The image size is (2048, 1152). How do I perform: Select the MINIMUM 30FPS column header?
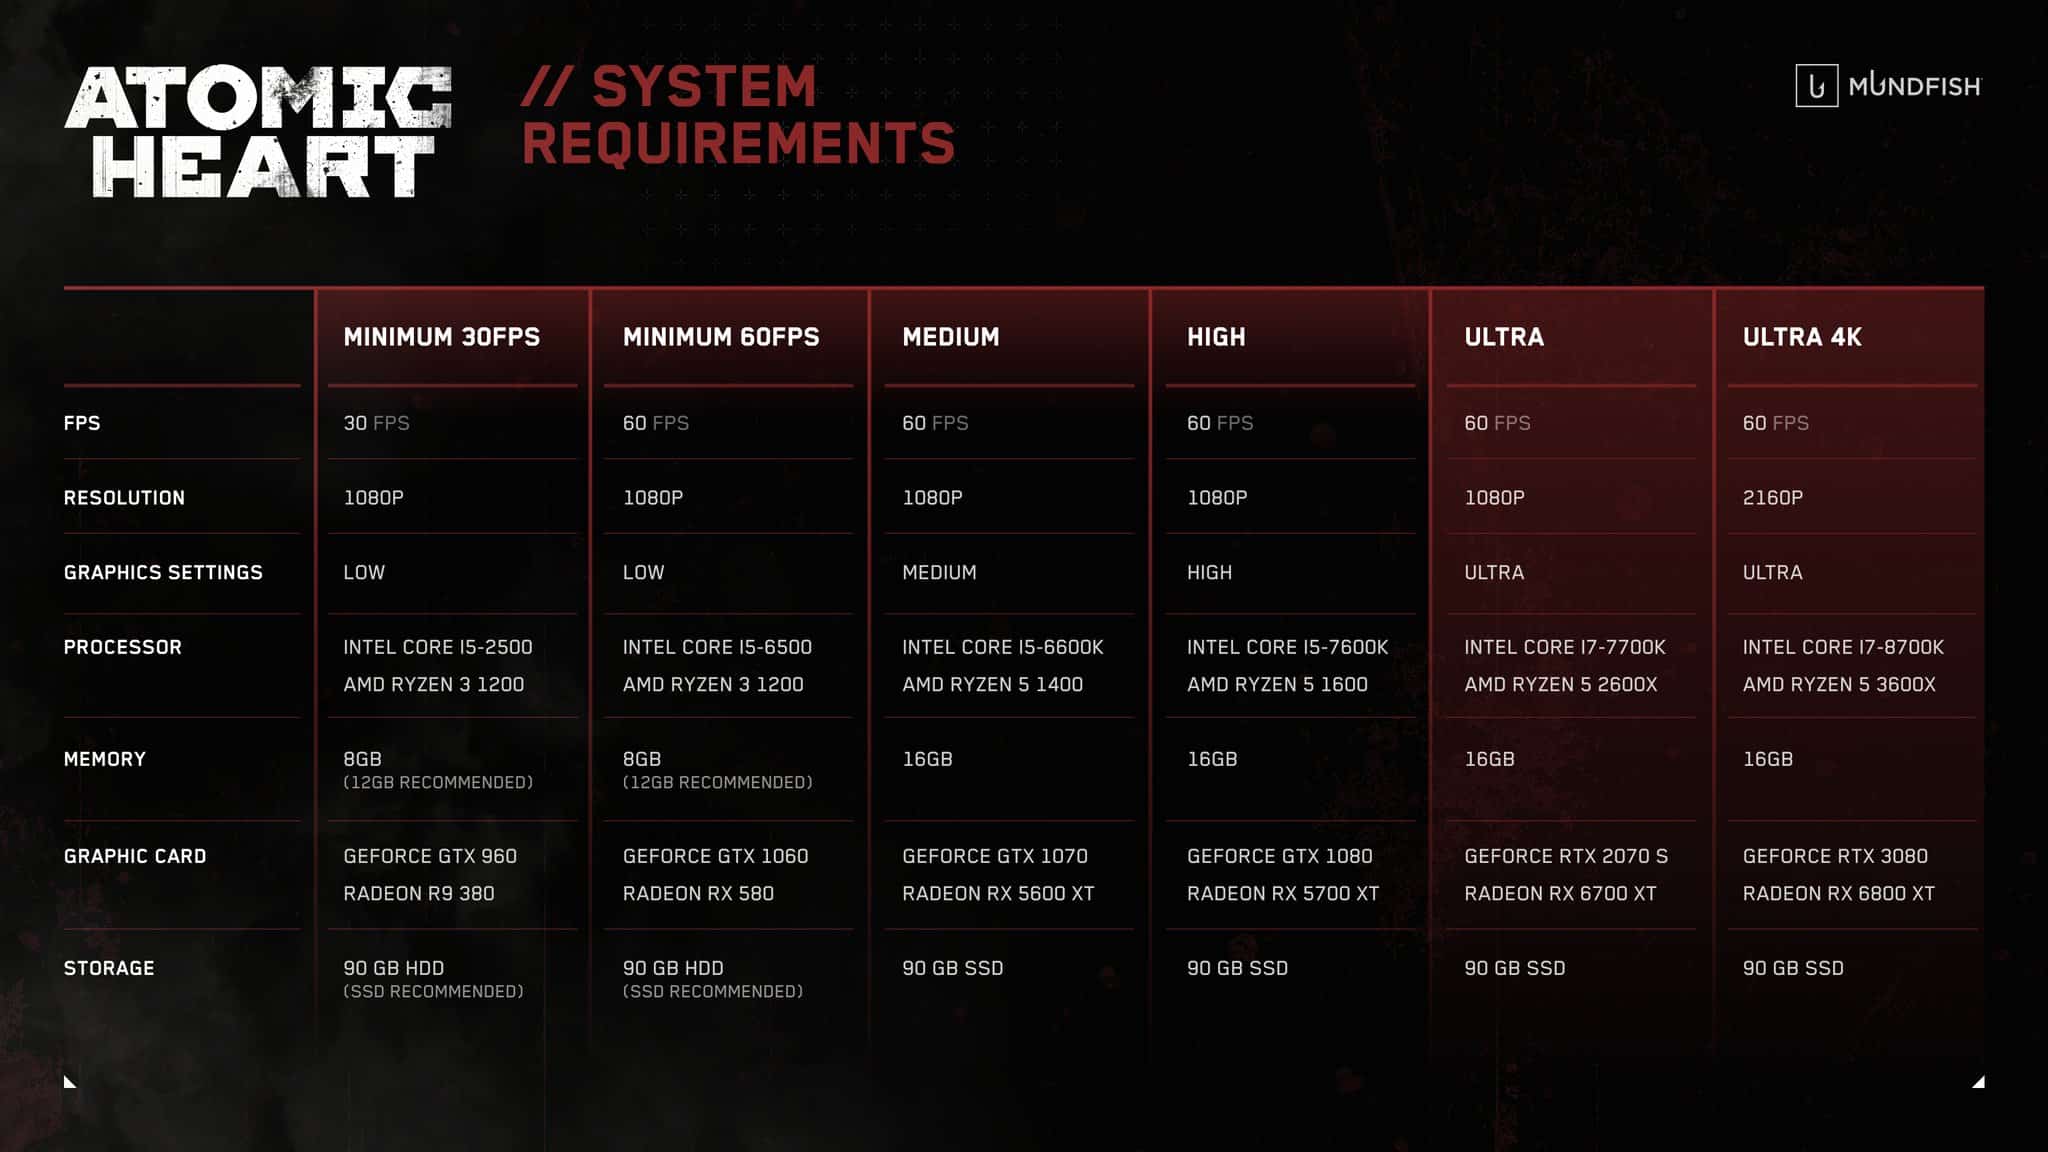click(442, 336)
